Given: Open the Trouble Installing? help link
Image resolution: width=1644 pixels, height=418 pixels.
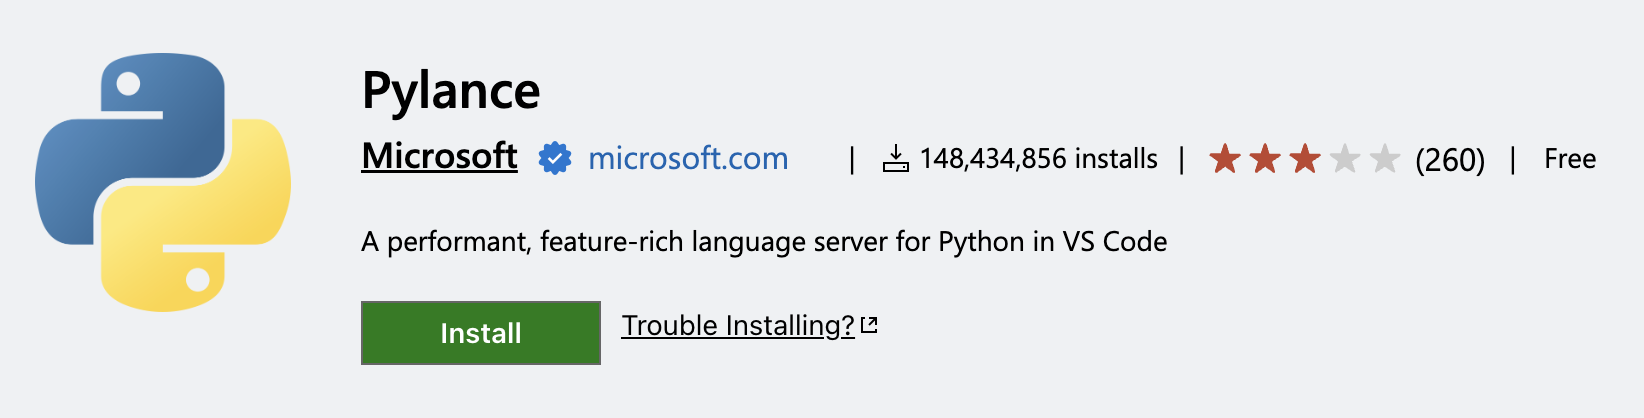Looking at the screenshot, I should 738,326.
